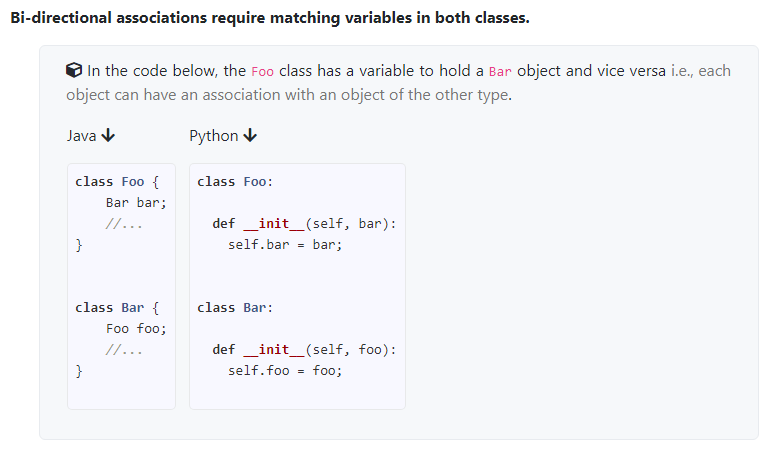This screenshot has height=450, width=766.
Task: Click the 'Foo foo;' line in Java code
Action: pos(136,328)
